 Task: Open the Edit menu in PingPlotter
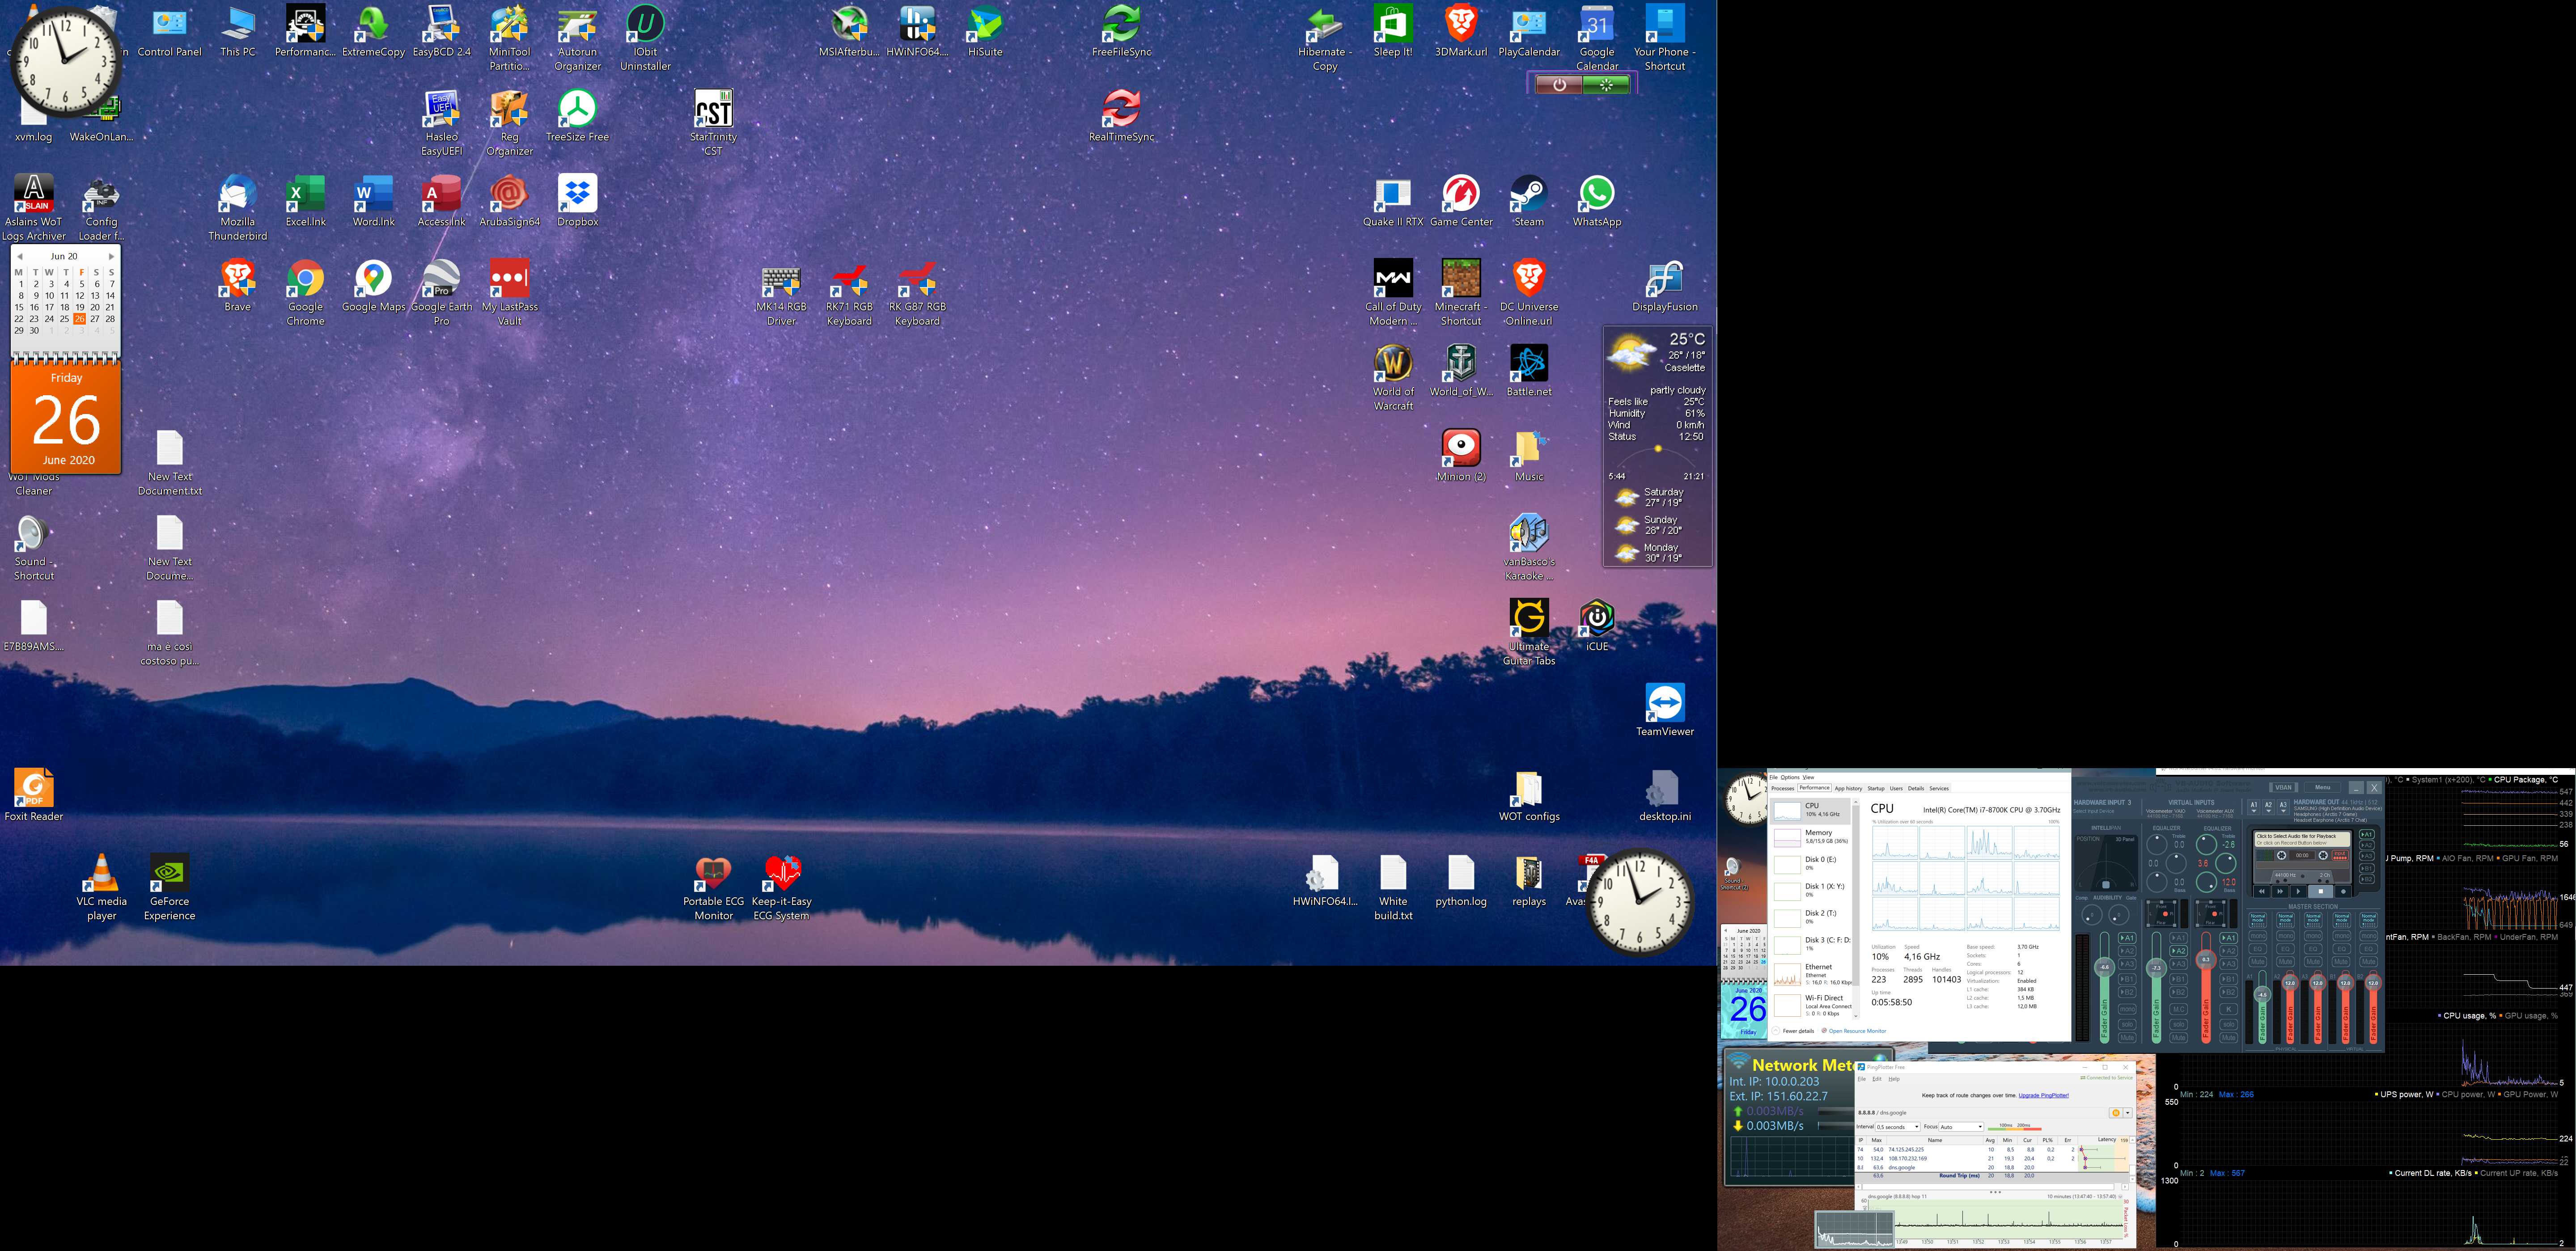tap(1877, 1079)
